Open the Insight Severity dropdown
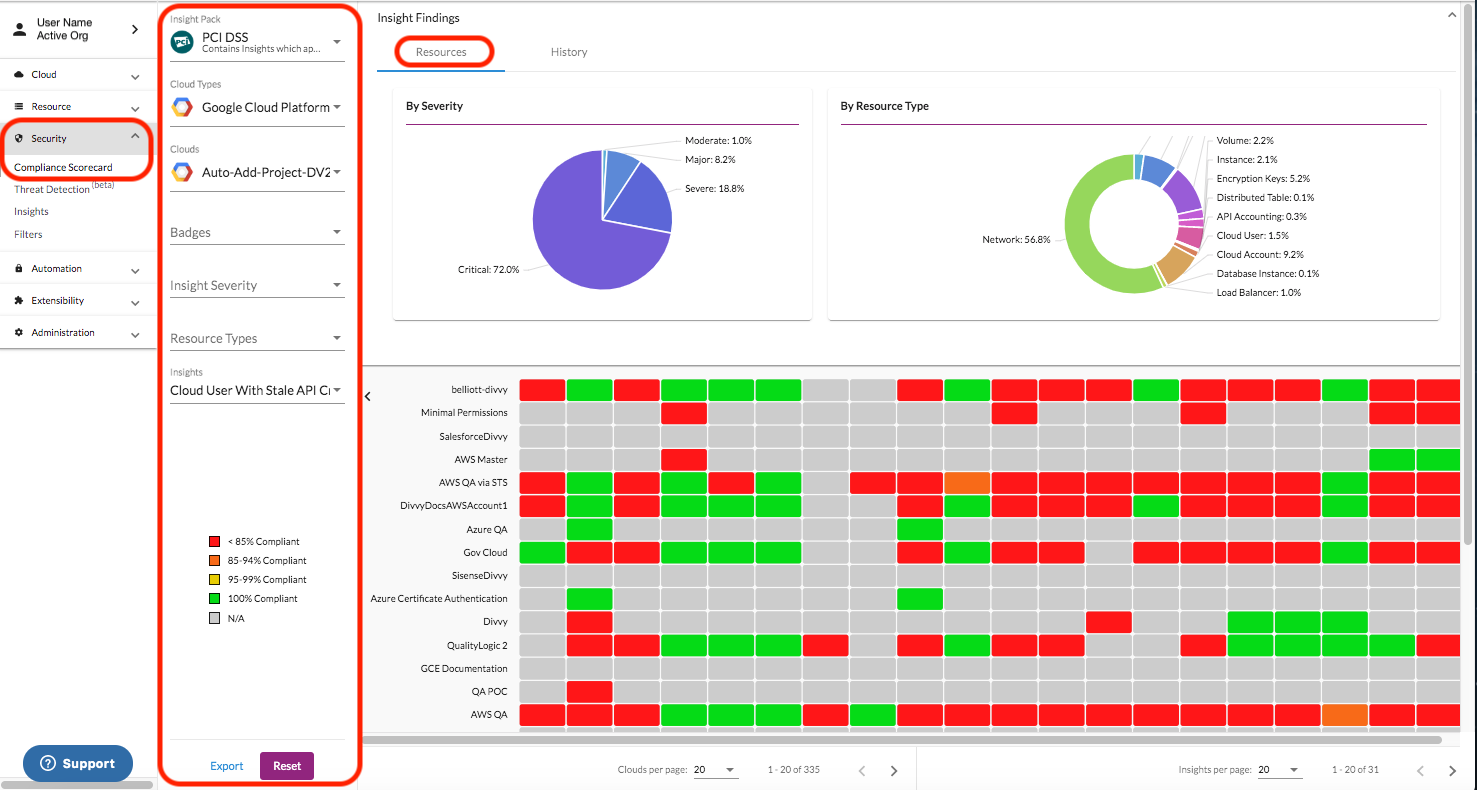 [257, 285]
